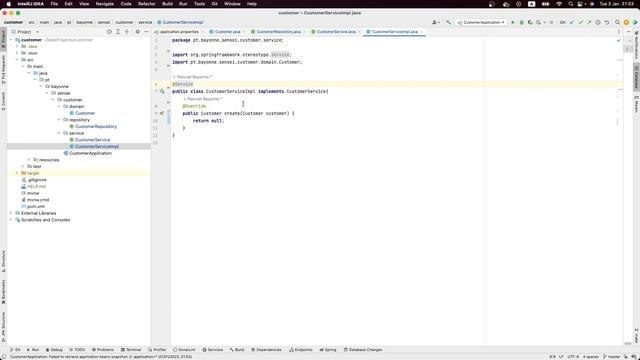Hide the Project panel with minus icon
Viewport: 640px width, 360px height.
(x=146, y=32)
